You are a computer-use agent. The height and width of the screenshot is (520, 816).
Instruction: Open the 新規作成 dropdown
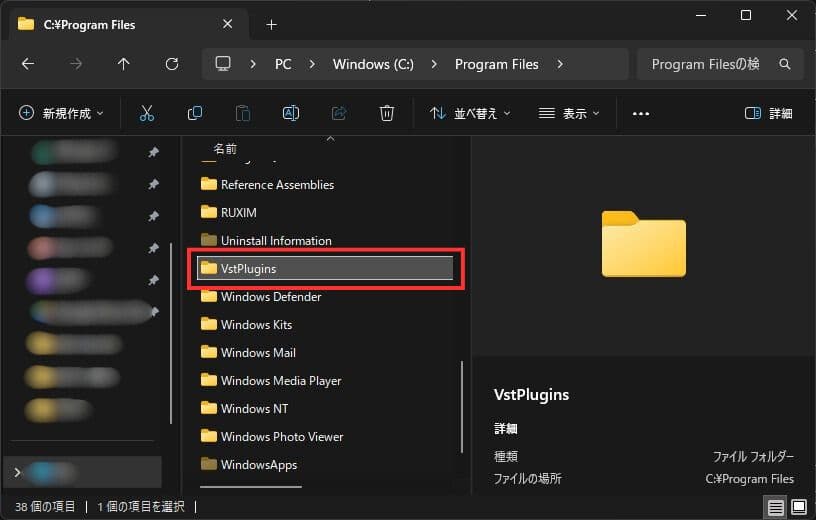tap(61, 113)
